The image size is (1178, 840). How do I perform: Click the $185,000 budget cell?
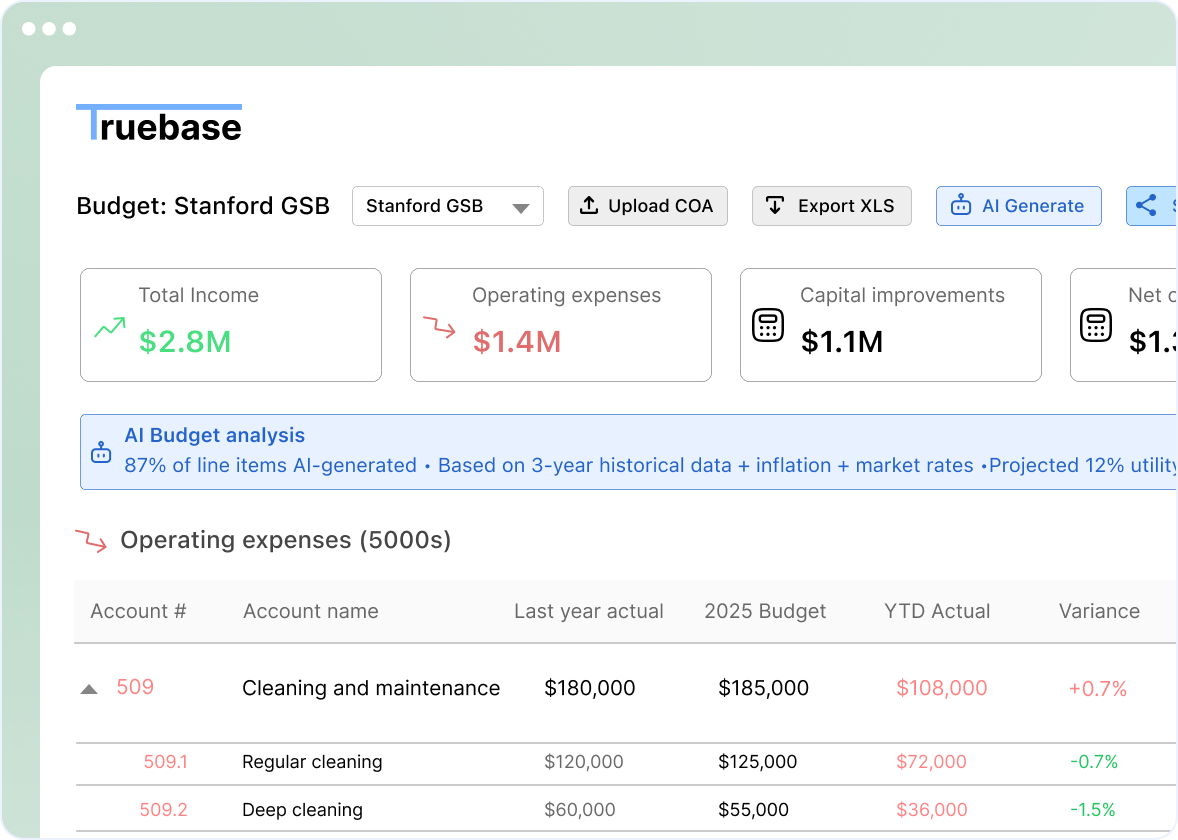pos(763,687)
